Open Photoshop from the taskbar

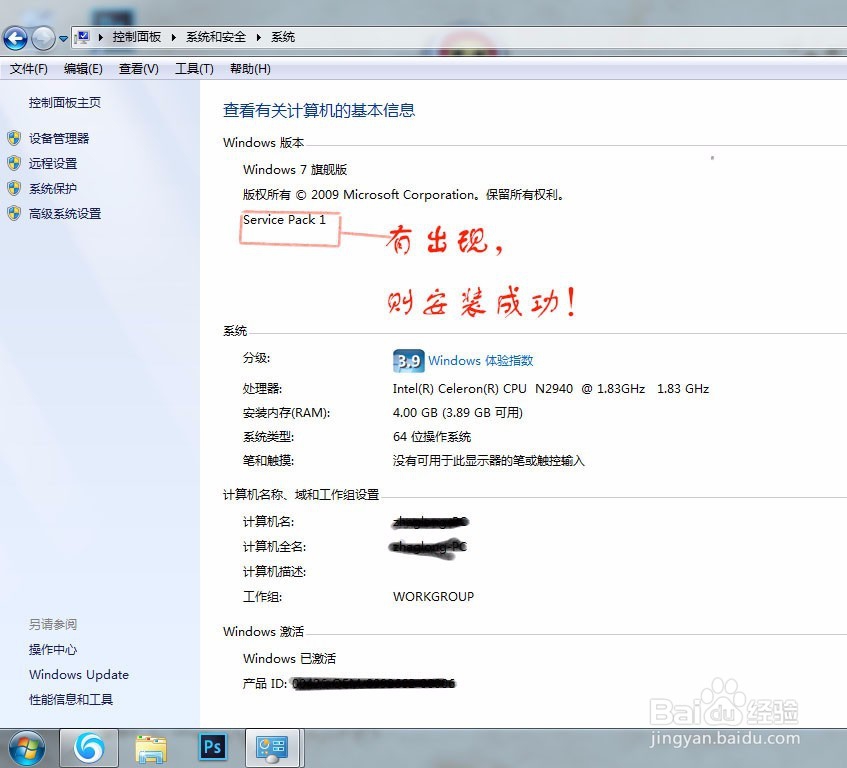click(212, 747)
